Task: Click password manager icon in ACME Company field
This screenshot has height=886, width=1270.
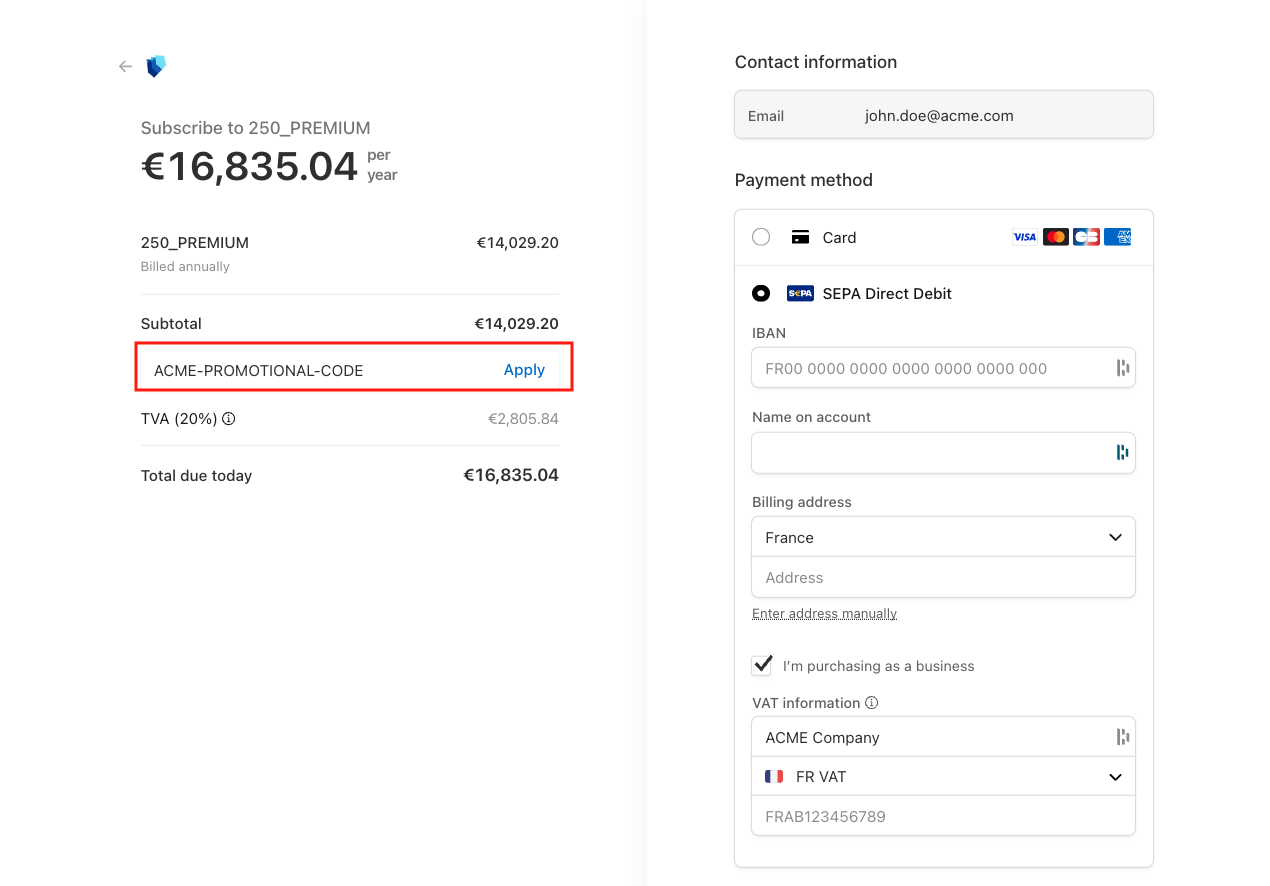Action: click(1122, 737)
